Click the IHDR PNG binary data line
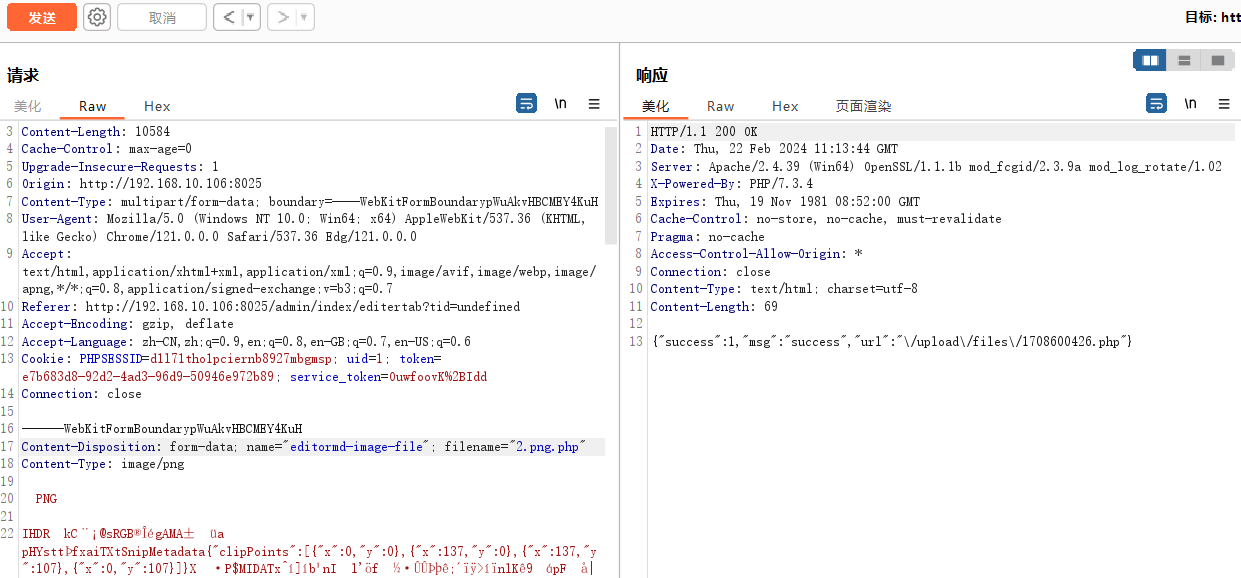The image size is (1241, 578). pyautogui.click(x=123, y=534)
